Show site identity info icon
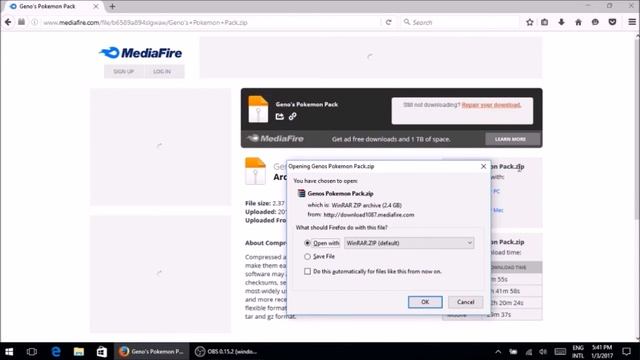640x360 pixels. pyautogui.click(x=35, y=22)
